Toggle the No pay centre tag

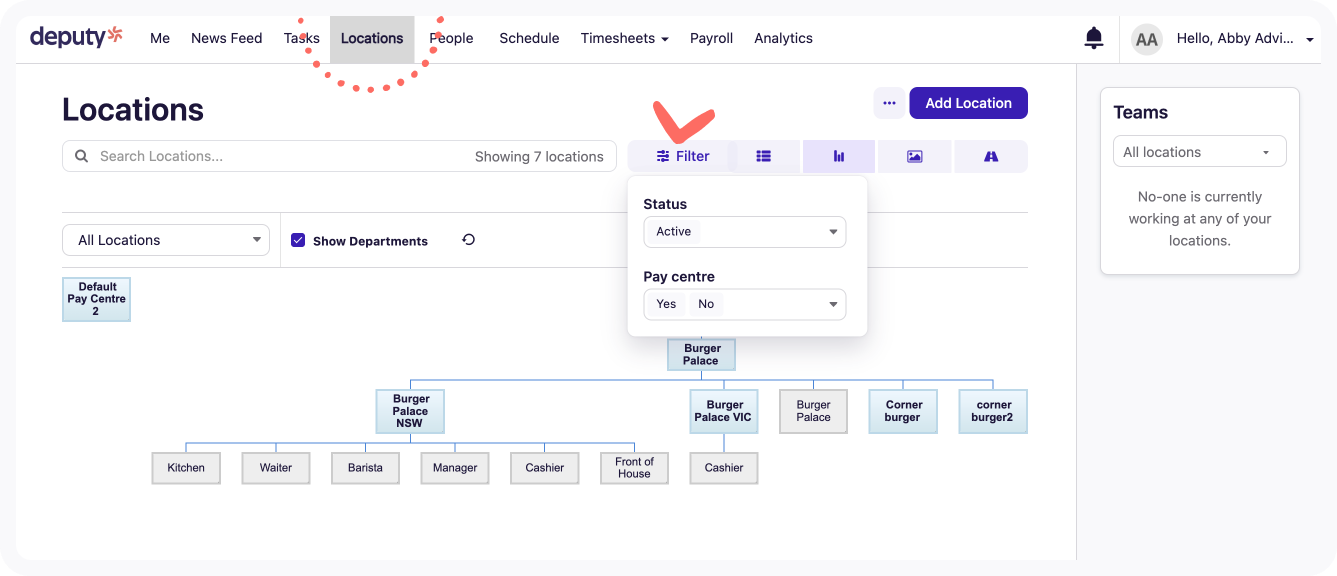tap(706, 304)
